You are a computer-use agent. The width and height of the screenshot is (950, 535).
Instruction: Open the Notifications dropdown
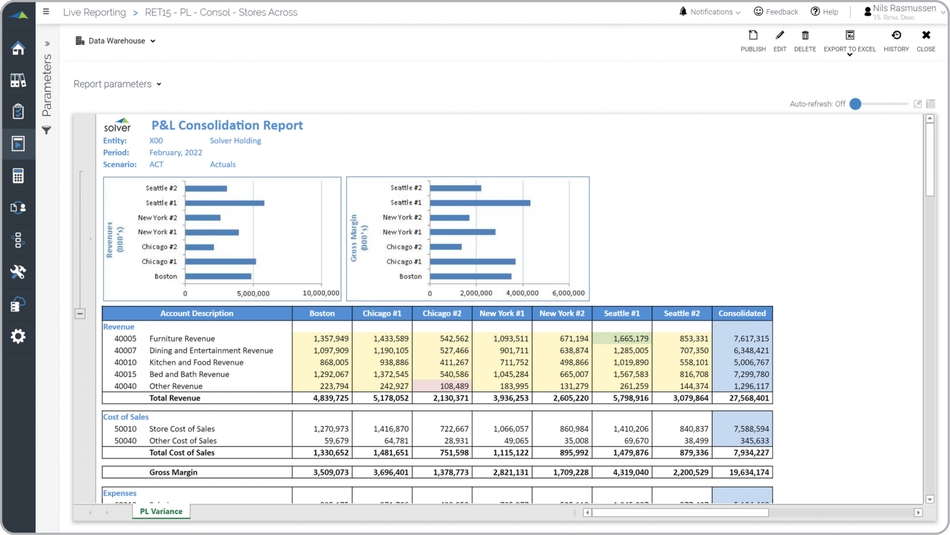(710, 12)
